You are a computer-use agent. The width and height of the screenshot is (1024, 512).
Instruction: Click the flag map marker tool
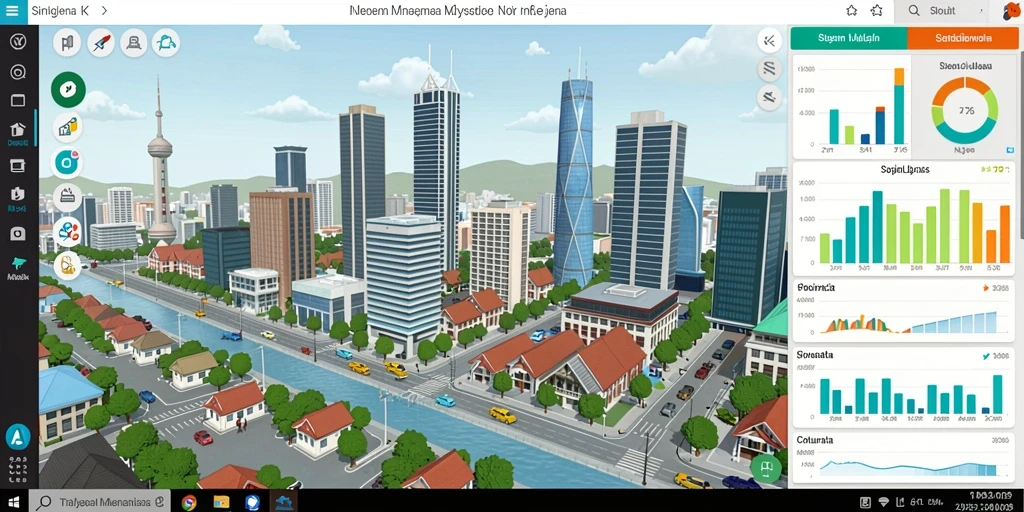coord(67,43)
